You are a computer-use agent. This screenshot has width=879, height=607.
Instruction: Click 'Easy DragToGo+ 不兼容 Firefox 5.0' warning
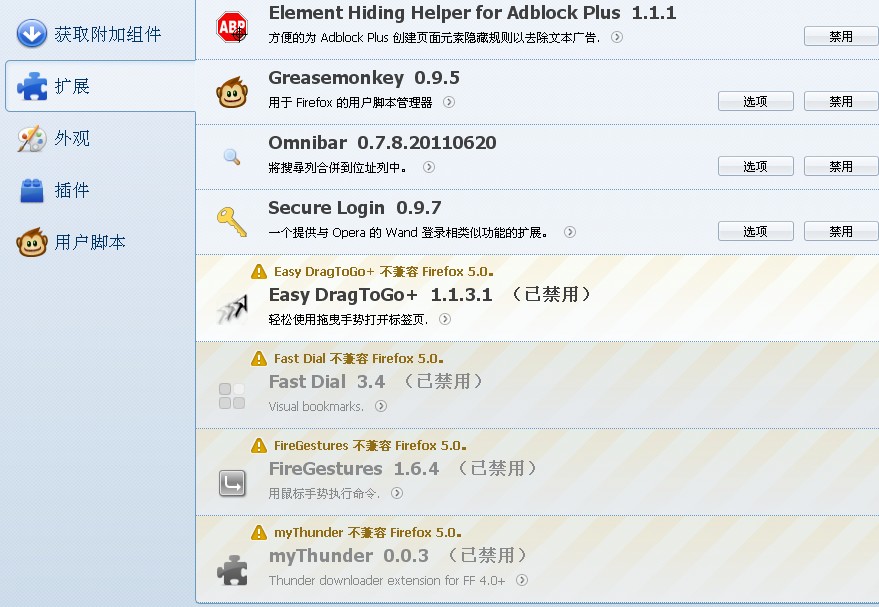point(384,272)
